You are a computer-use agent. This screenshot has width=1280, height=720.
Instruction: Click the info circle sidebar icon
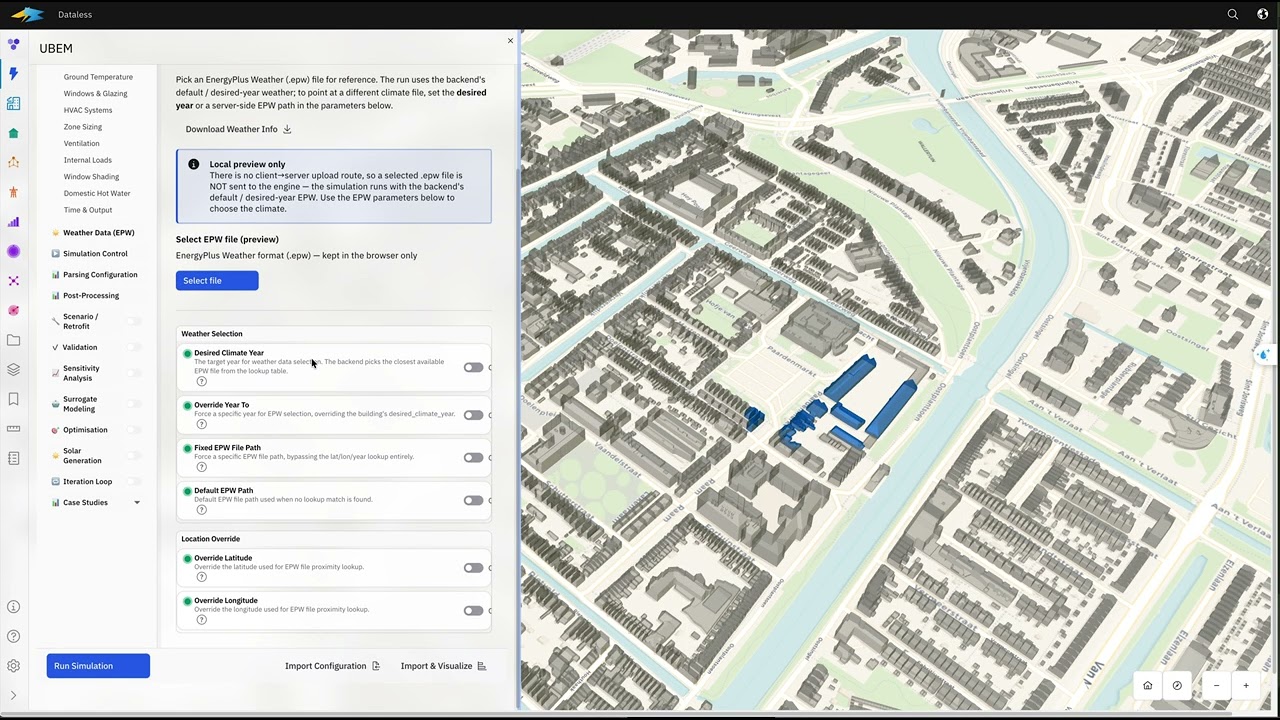coord(13,607)
